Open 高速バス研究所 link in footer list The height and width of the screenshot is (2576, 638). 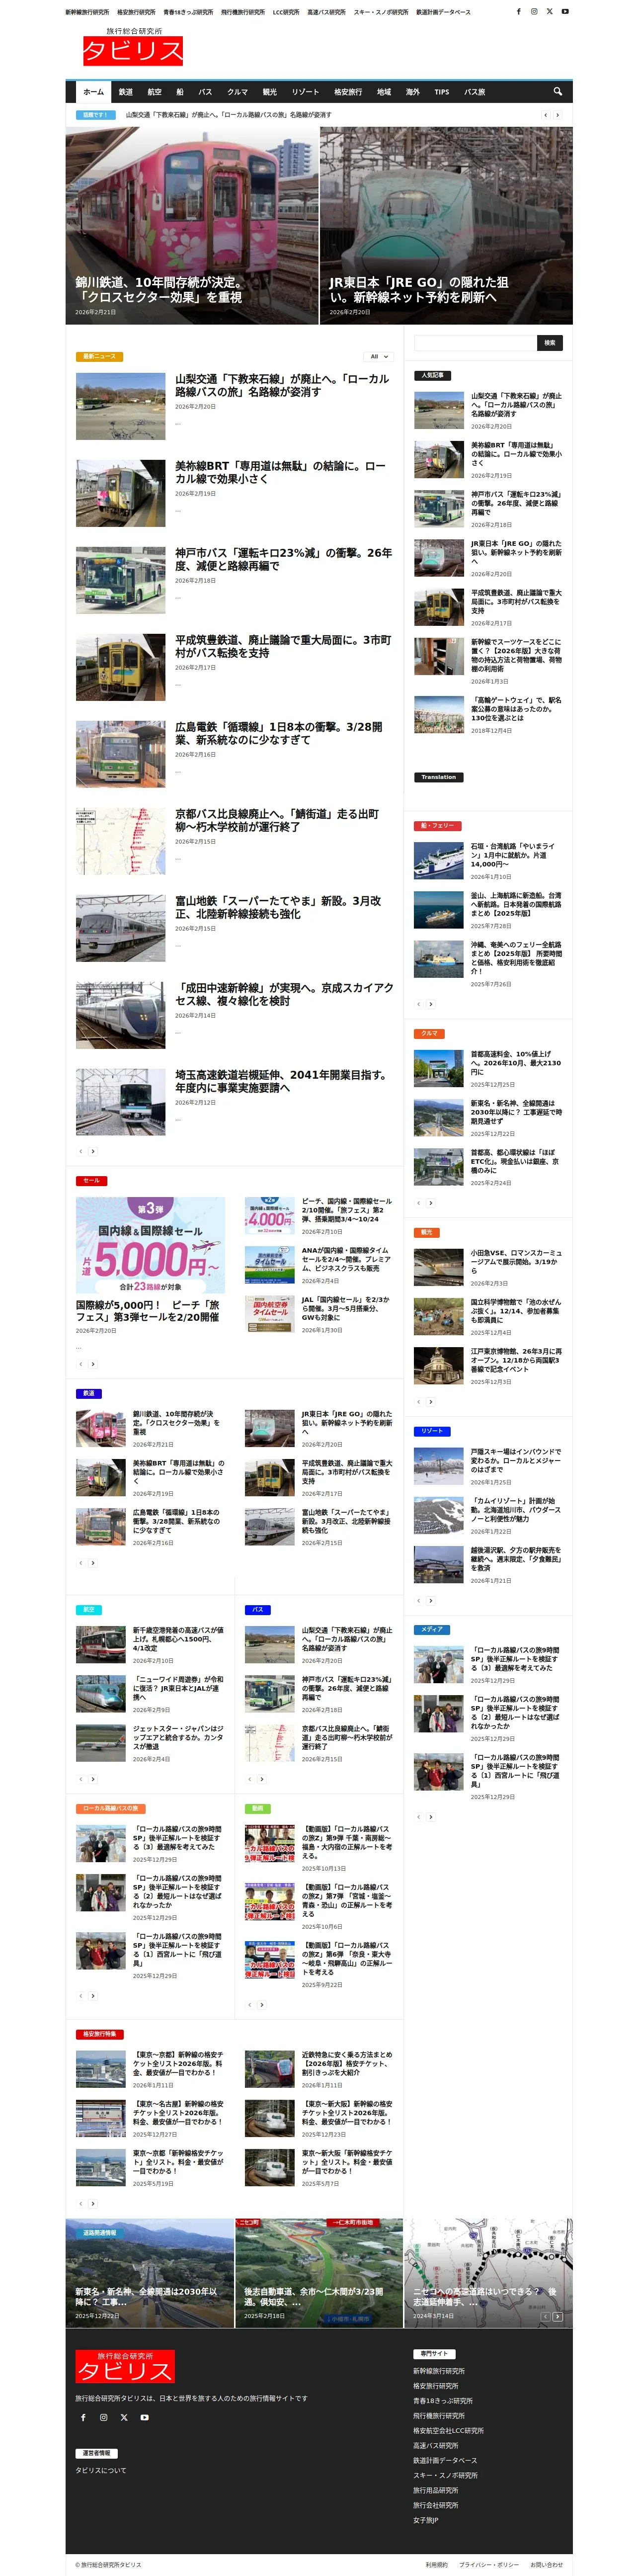tap(436, 2445)
